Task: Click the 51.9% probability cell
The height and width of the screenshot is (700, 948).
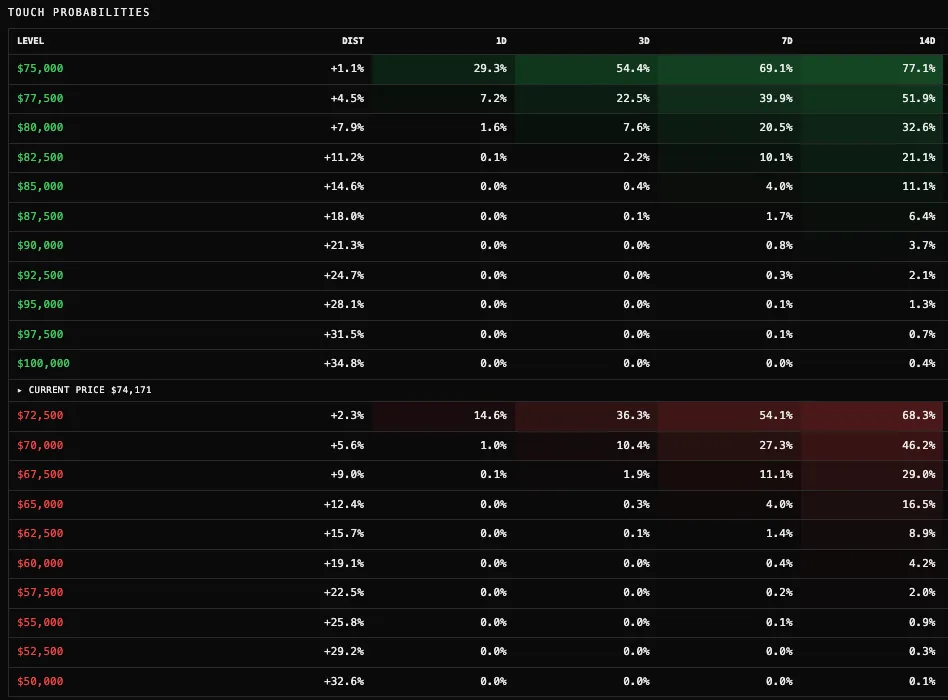Action: click(x=919, y=98)
